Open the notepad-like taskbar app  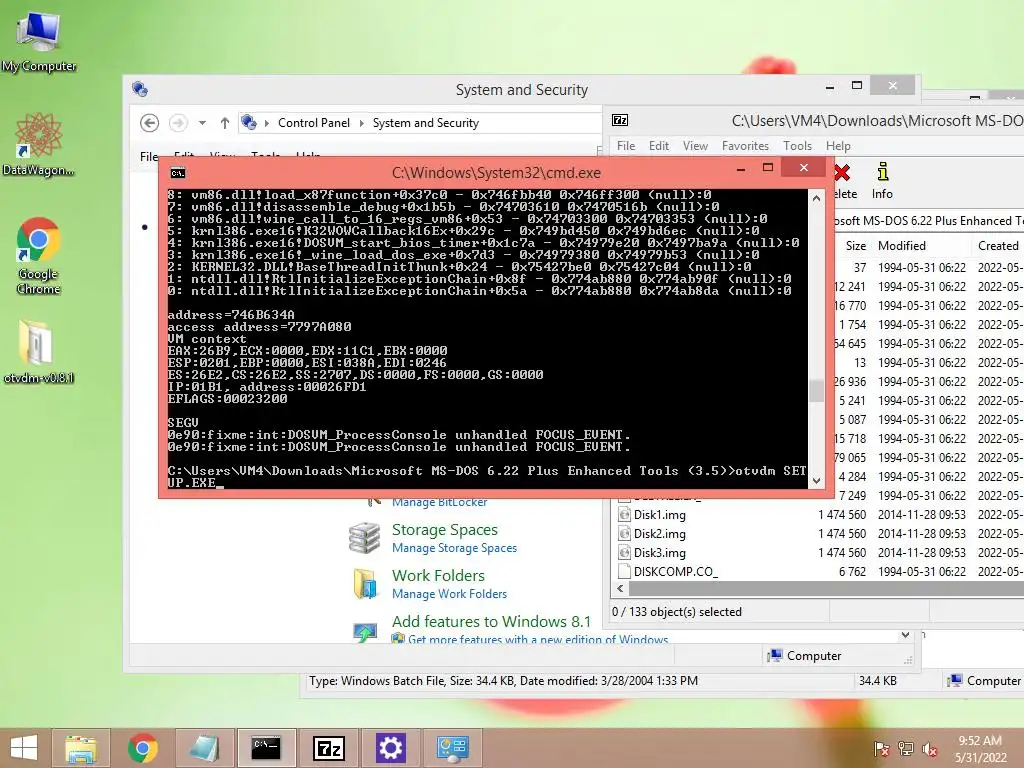point(203,748)
